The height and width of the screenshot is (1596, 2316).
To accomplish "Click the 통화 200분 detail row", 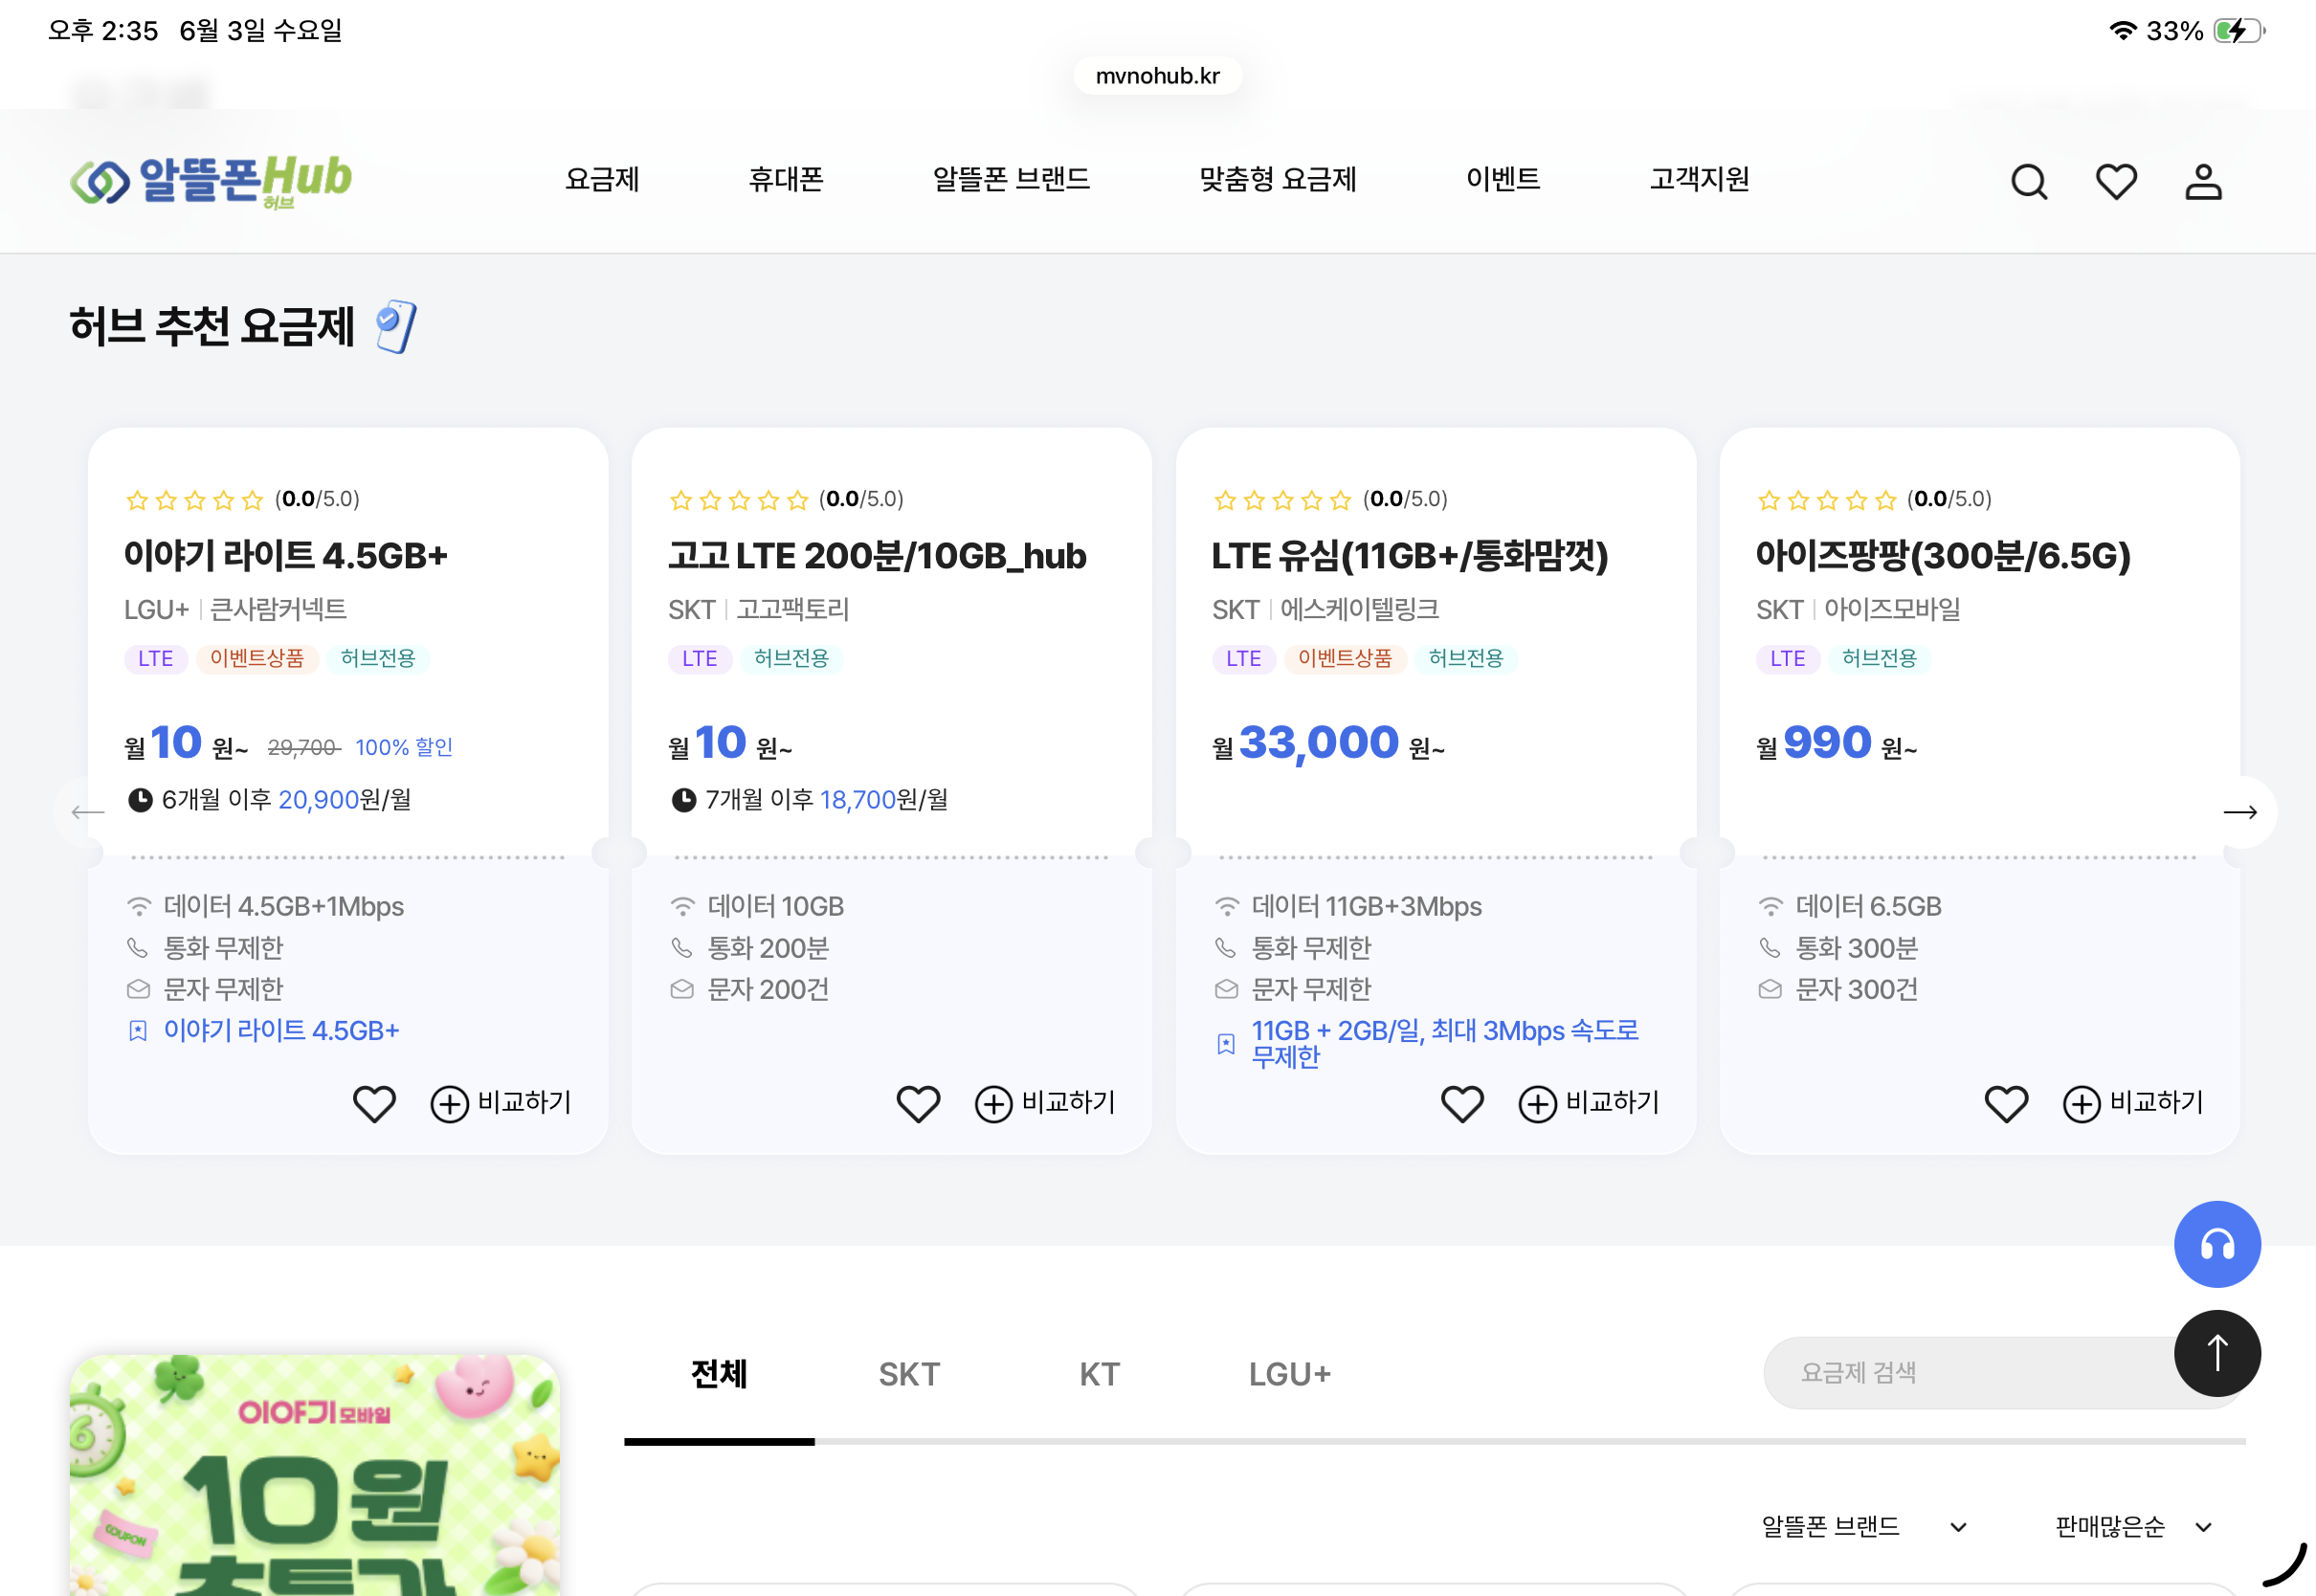I will pyautogui.click(x=749, y=947).
